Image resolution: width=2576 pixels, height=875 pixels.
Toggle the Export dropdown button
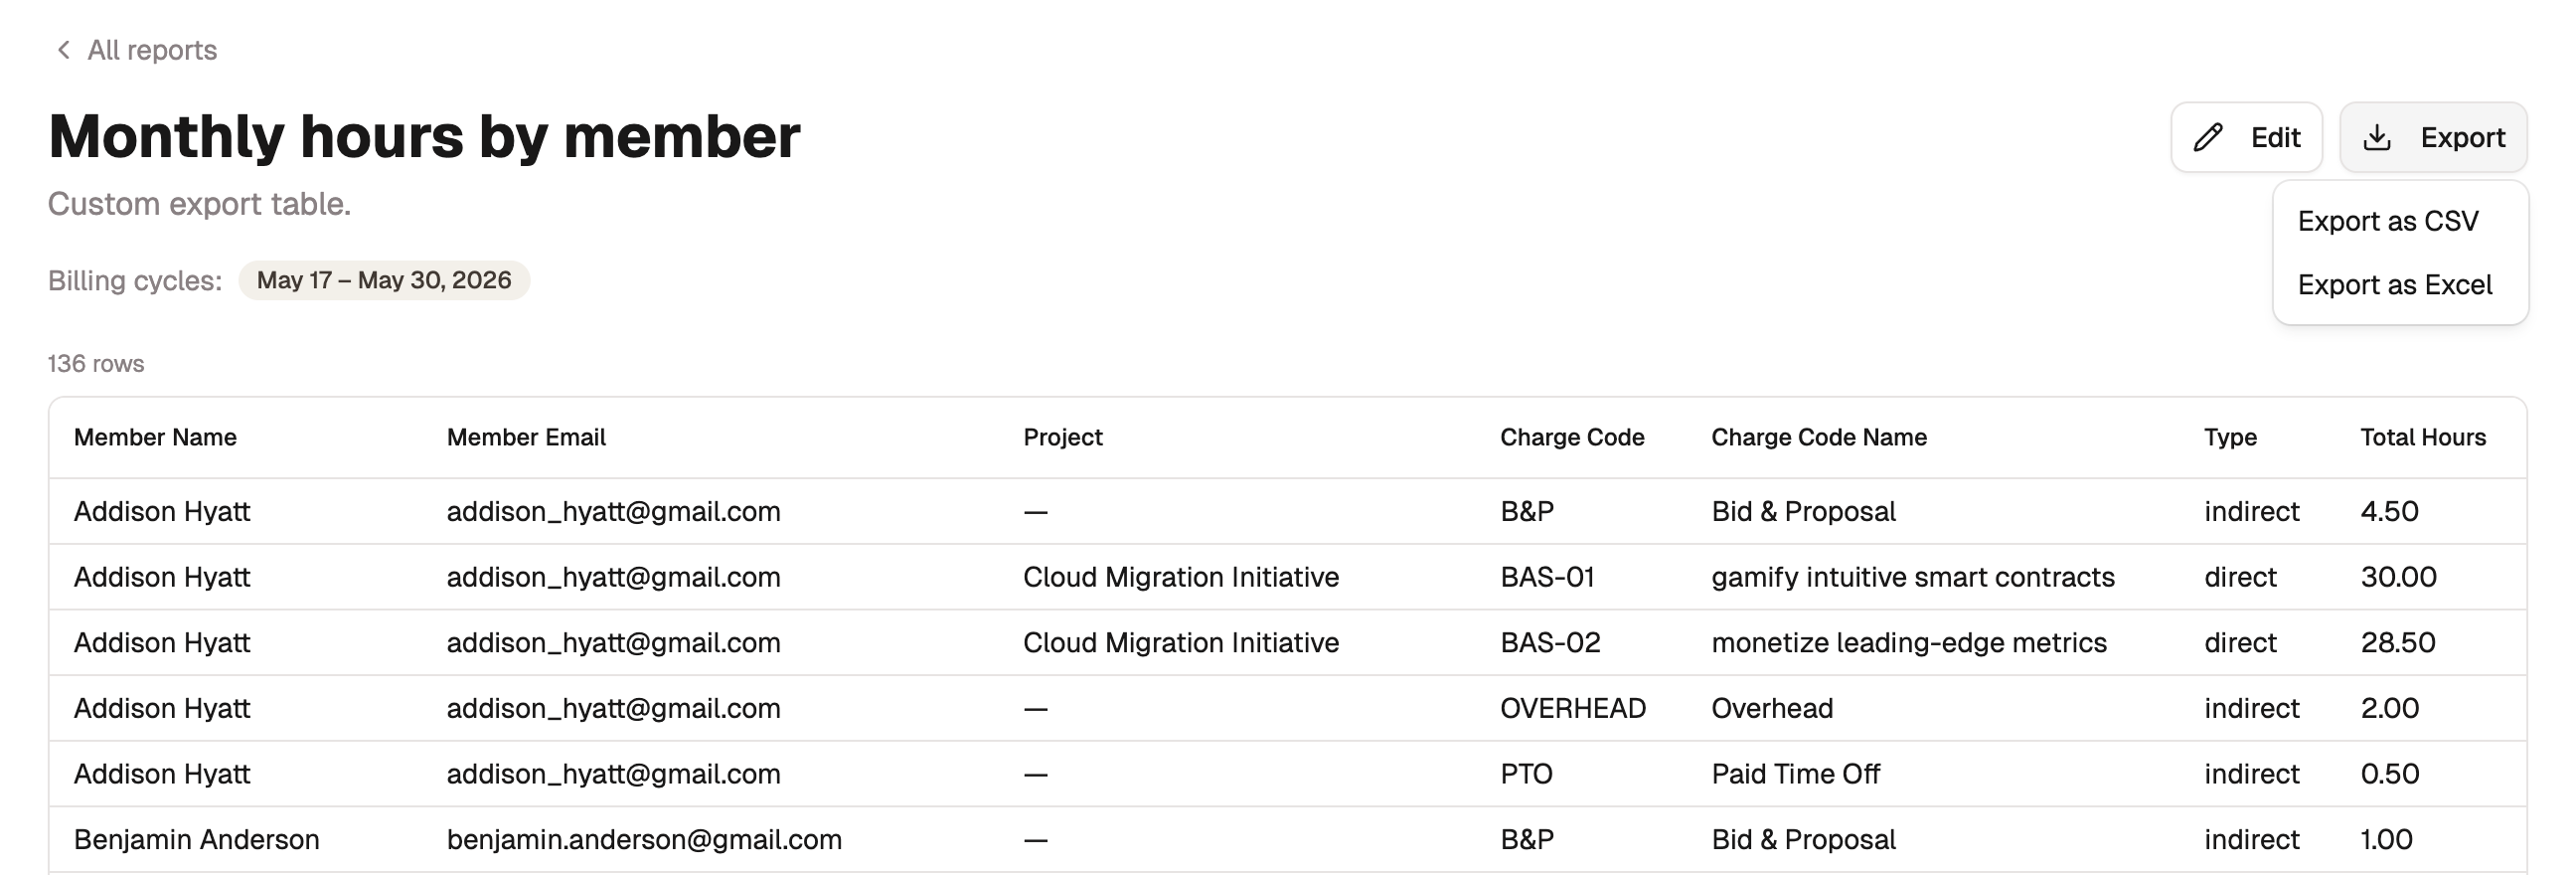[2433, 137]
